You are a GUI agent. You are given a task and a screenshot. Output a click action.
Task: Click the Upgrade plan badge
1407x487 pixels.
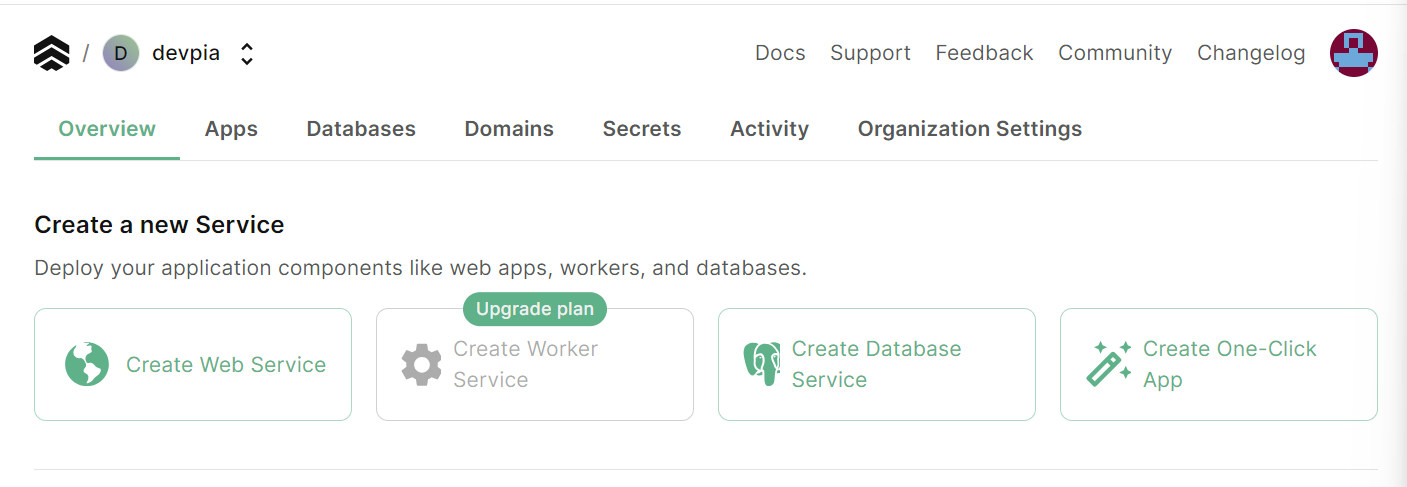point(535,309)
